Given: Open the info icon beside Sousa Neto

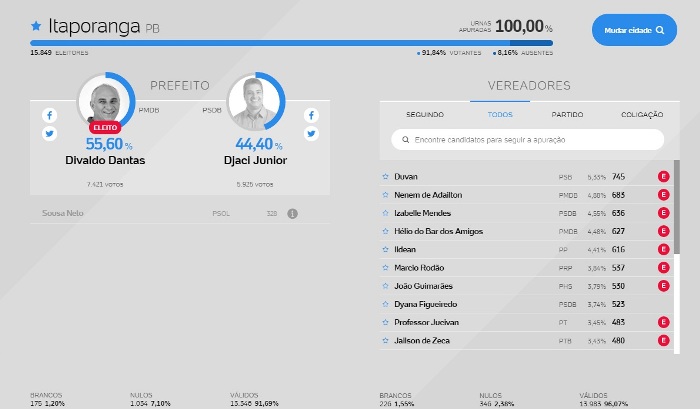Looking at the screenshot, I should [292, 213].
